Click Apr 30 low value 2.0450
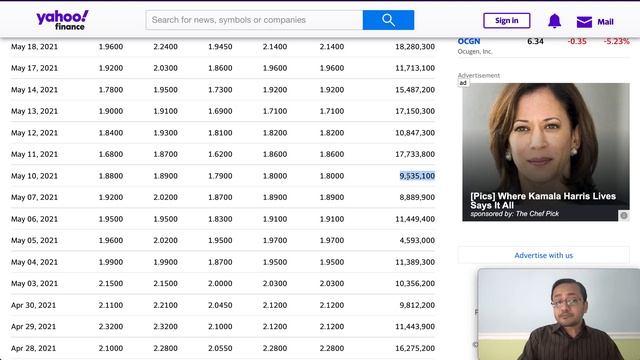Screen dimensions: 640x360 pos(220,305)
